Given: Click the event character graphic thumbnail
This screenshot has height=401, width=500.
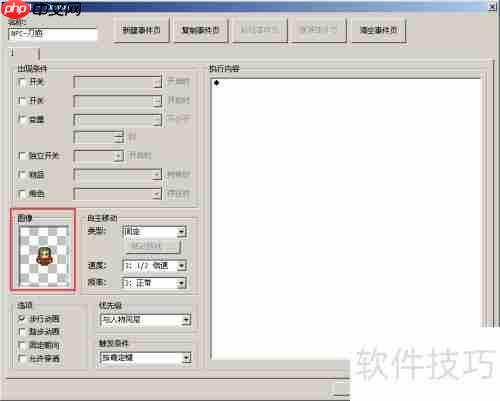Looking at the screenshot, I should tap(44, 256).
